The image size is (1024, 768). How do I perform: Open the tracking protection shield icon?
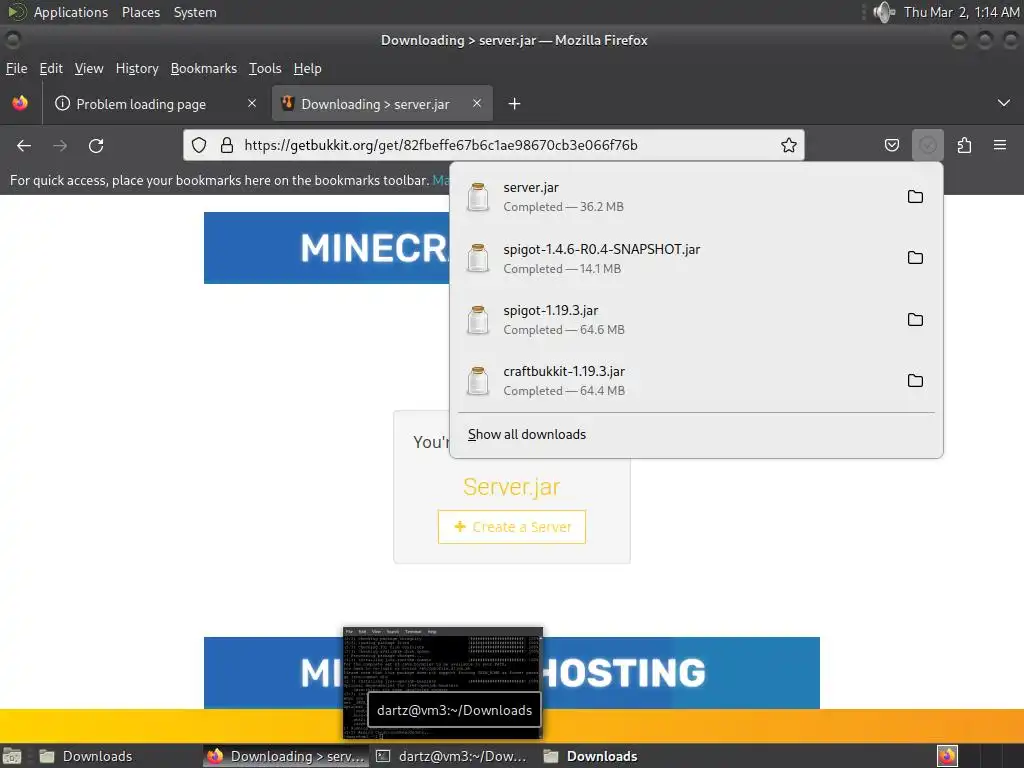[x=199, y=145]
